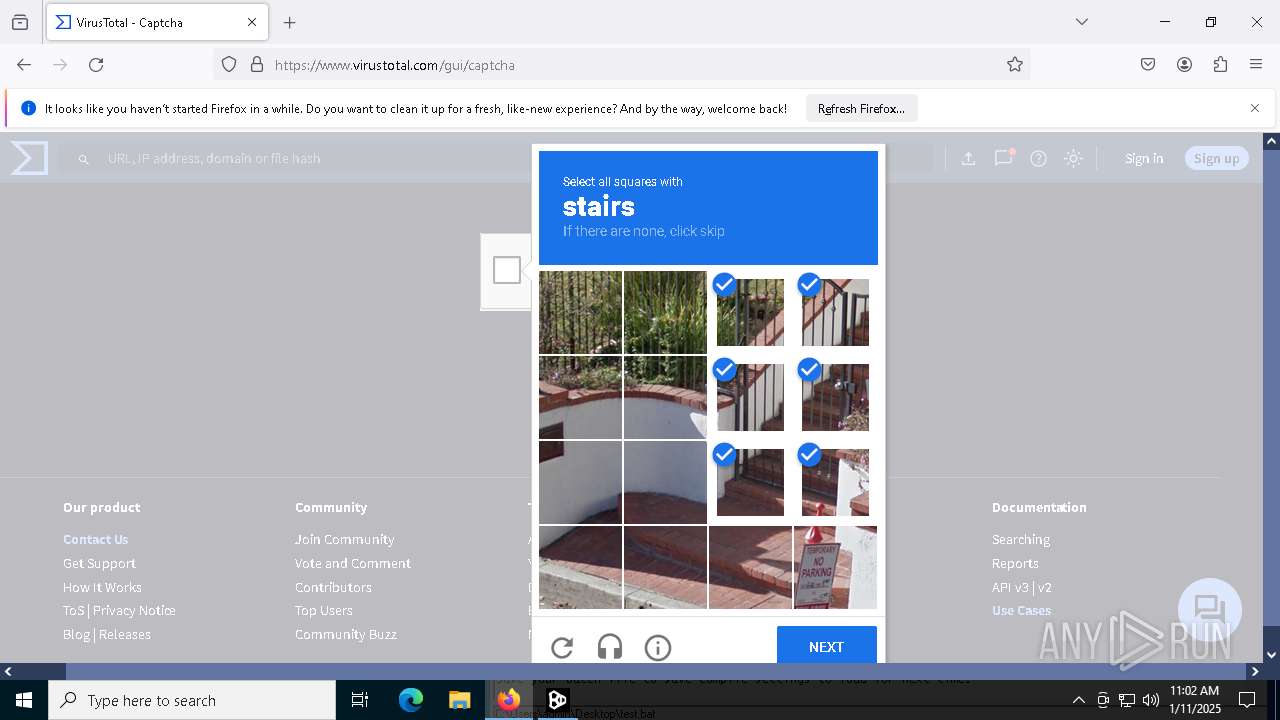Show hidden system tray icons
1280x720 pixels.
tap(1078, 700)
